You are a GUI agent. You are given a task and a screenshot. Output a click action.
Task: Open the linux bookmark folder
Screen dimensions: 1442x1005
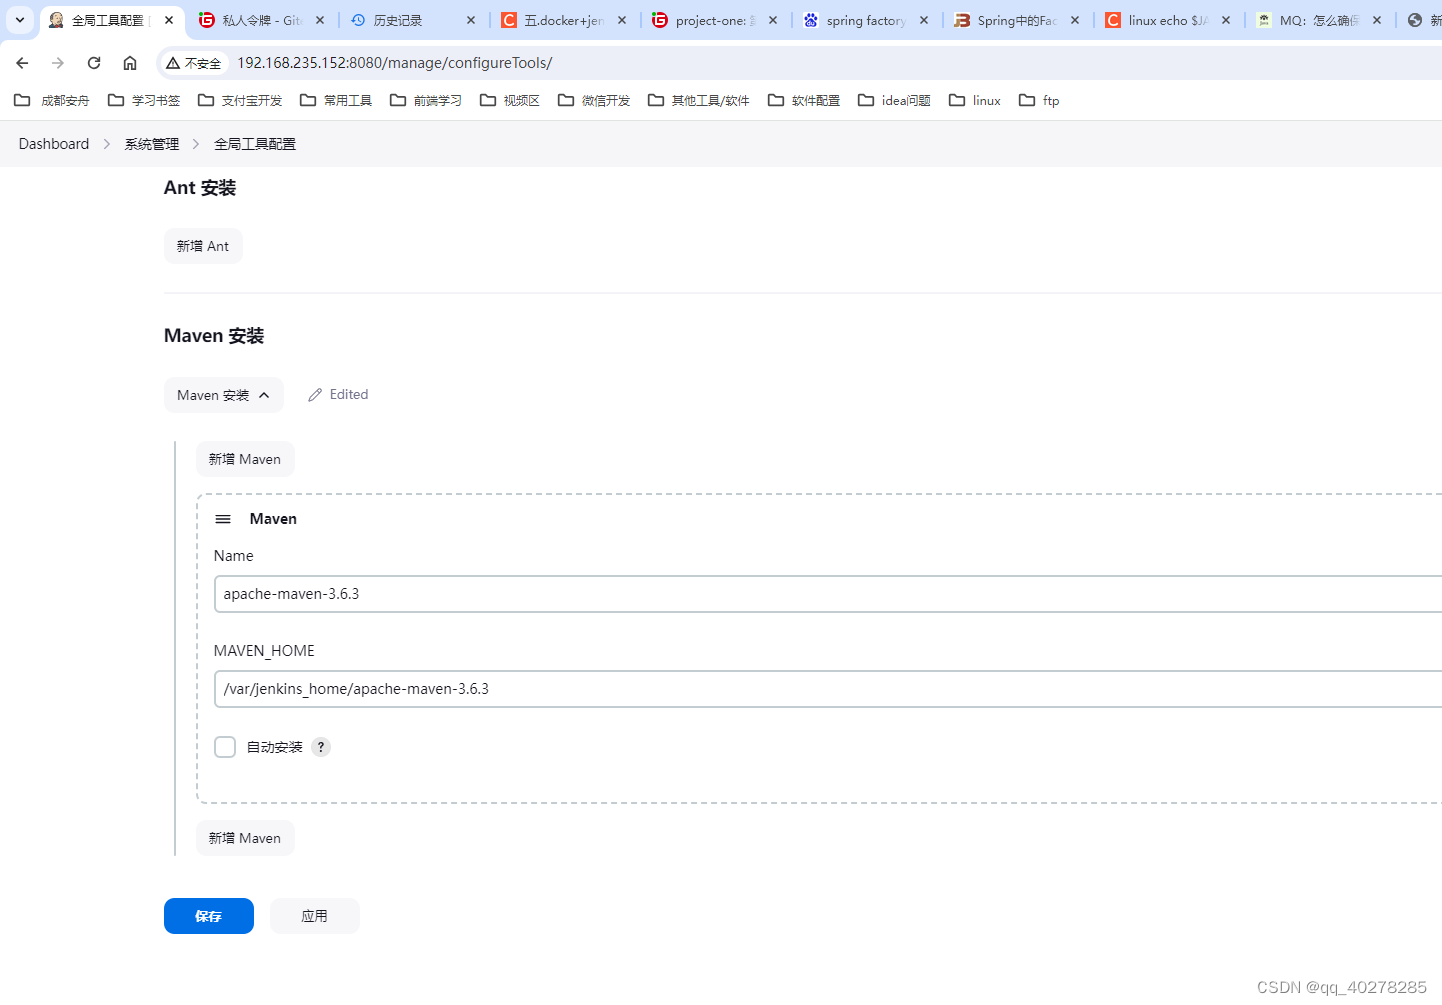click(x=975, y=100)
